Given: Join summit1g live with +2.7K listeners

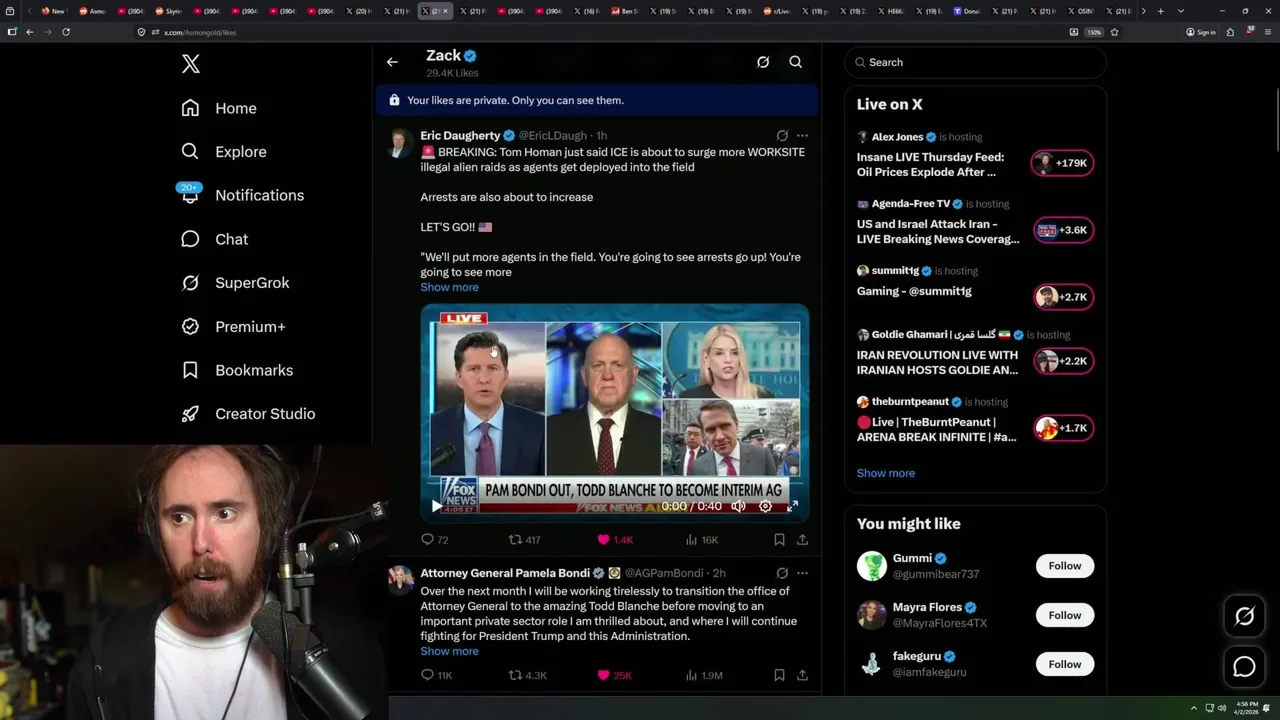Looking at the screenshot, I should 1063,297.
